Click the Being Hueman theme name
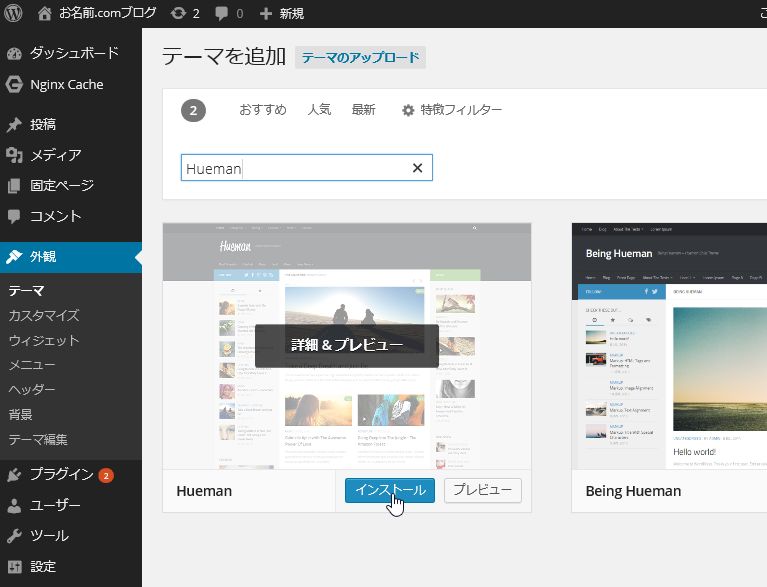The image size is (767, 587). (x=633, y=491)
